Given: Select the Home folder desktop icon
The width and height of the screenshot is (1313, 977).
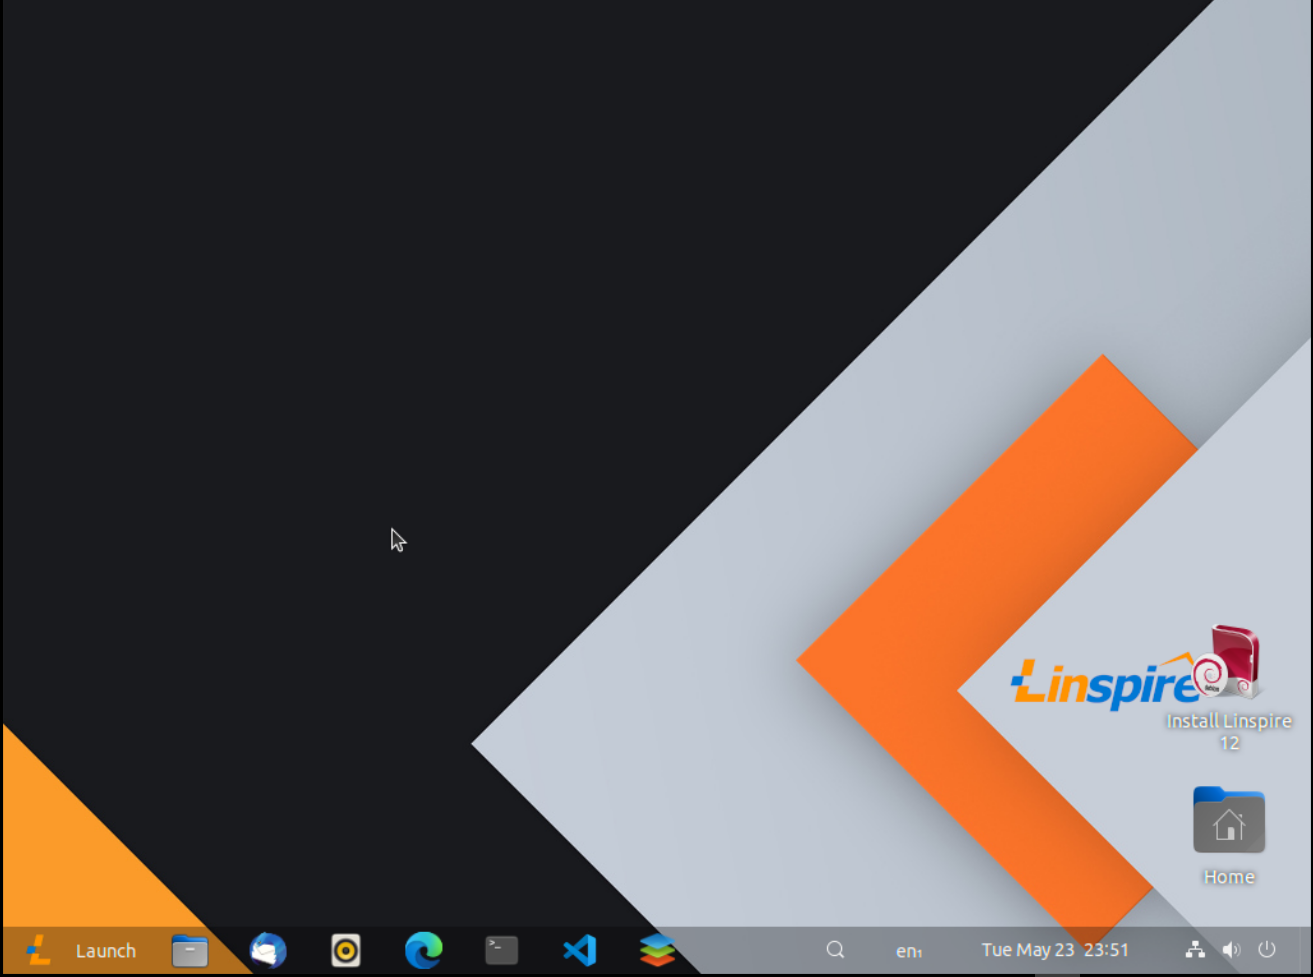Looking at the screenshot, I should coord(1229,820).
